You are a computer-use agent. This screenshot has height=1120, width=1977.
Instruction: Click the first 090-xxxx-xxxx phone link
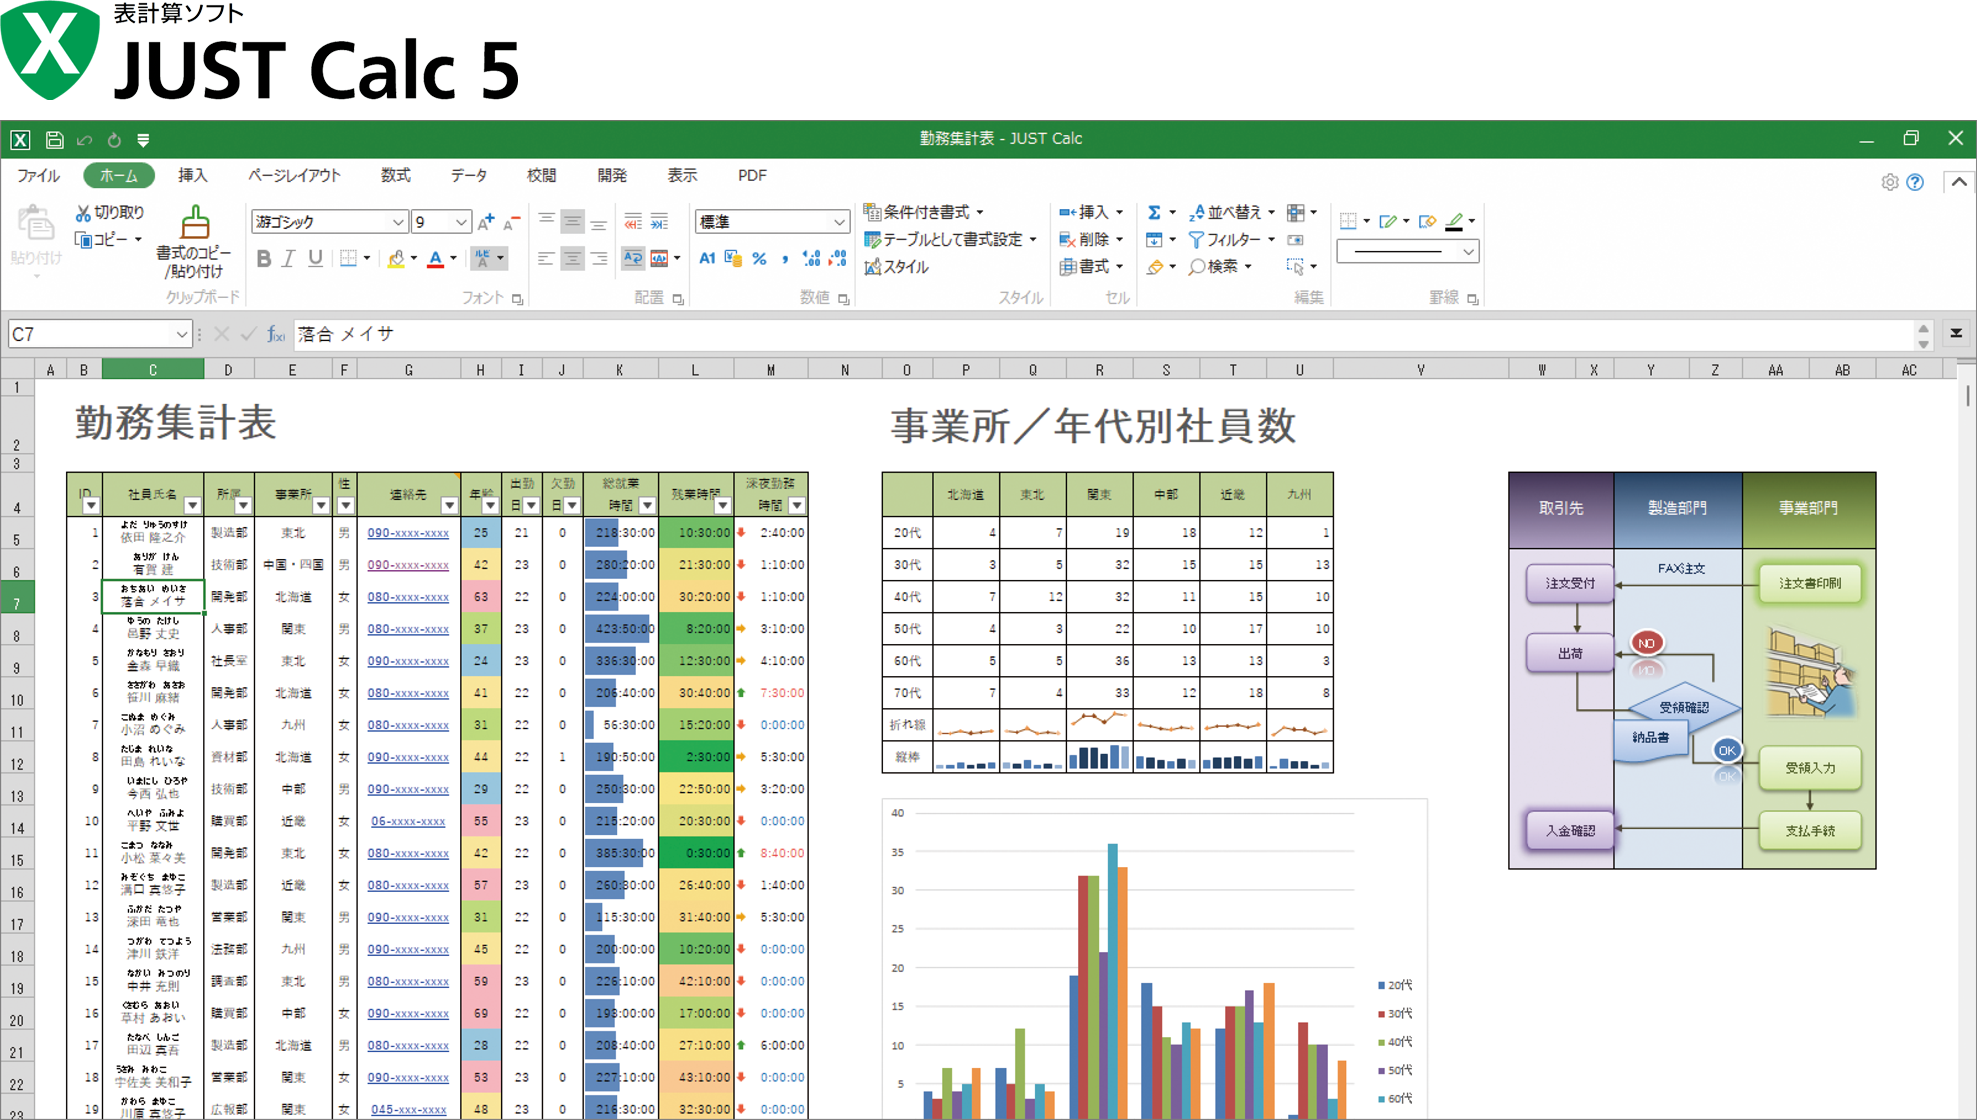click(x=408, y=533)
